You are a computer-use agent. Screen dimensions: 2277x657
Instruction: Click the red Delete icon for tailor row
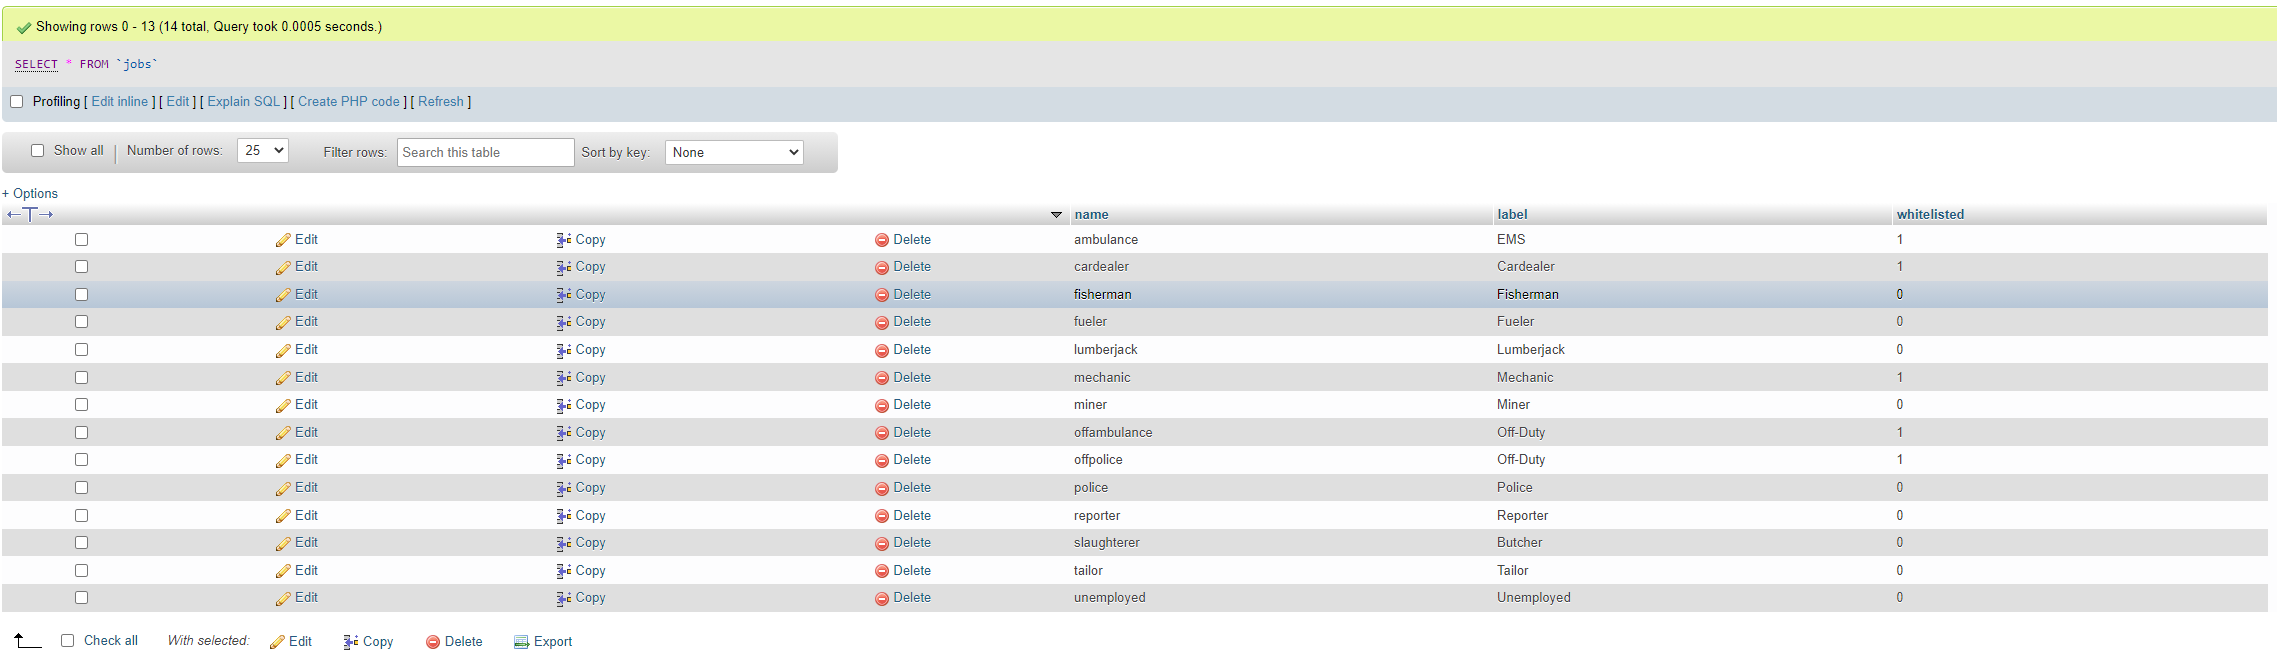[882, 571]
